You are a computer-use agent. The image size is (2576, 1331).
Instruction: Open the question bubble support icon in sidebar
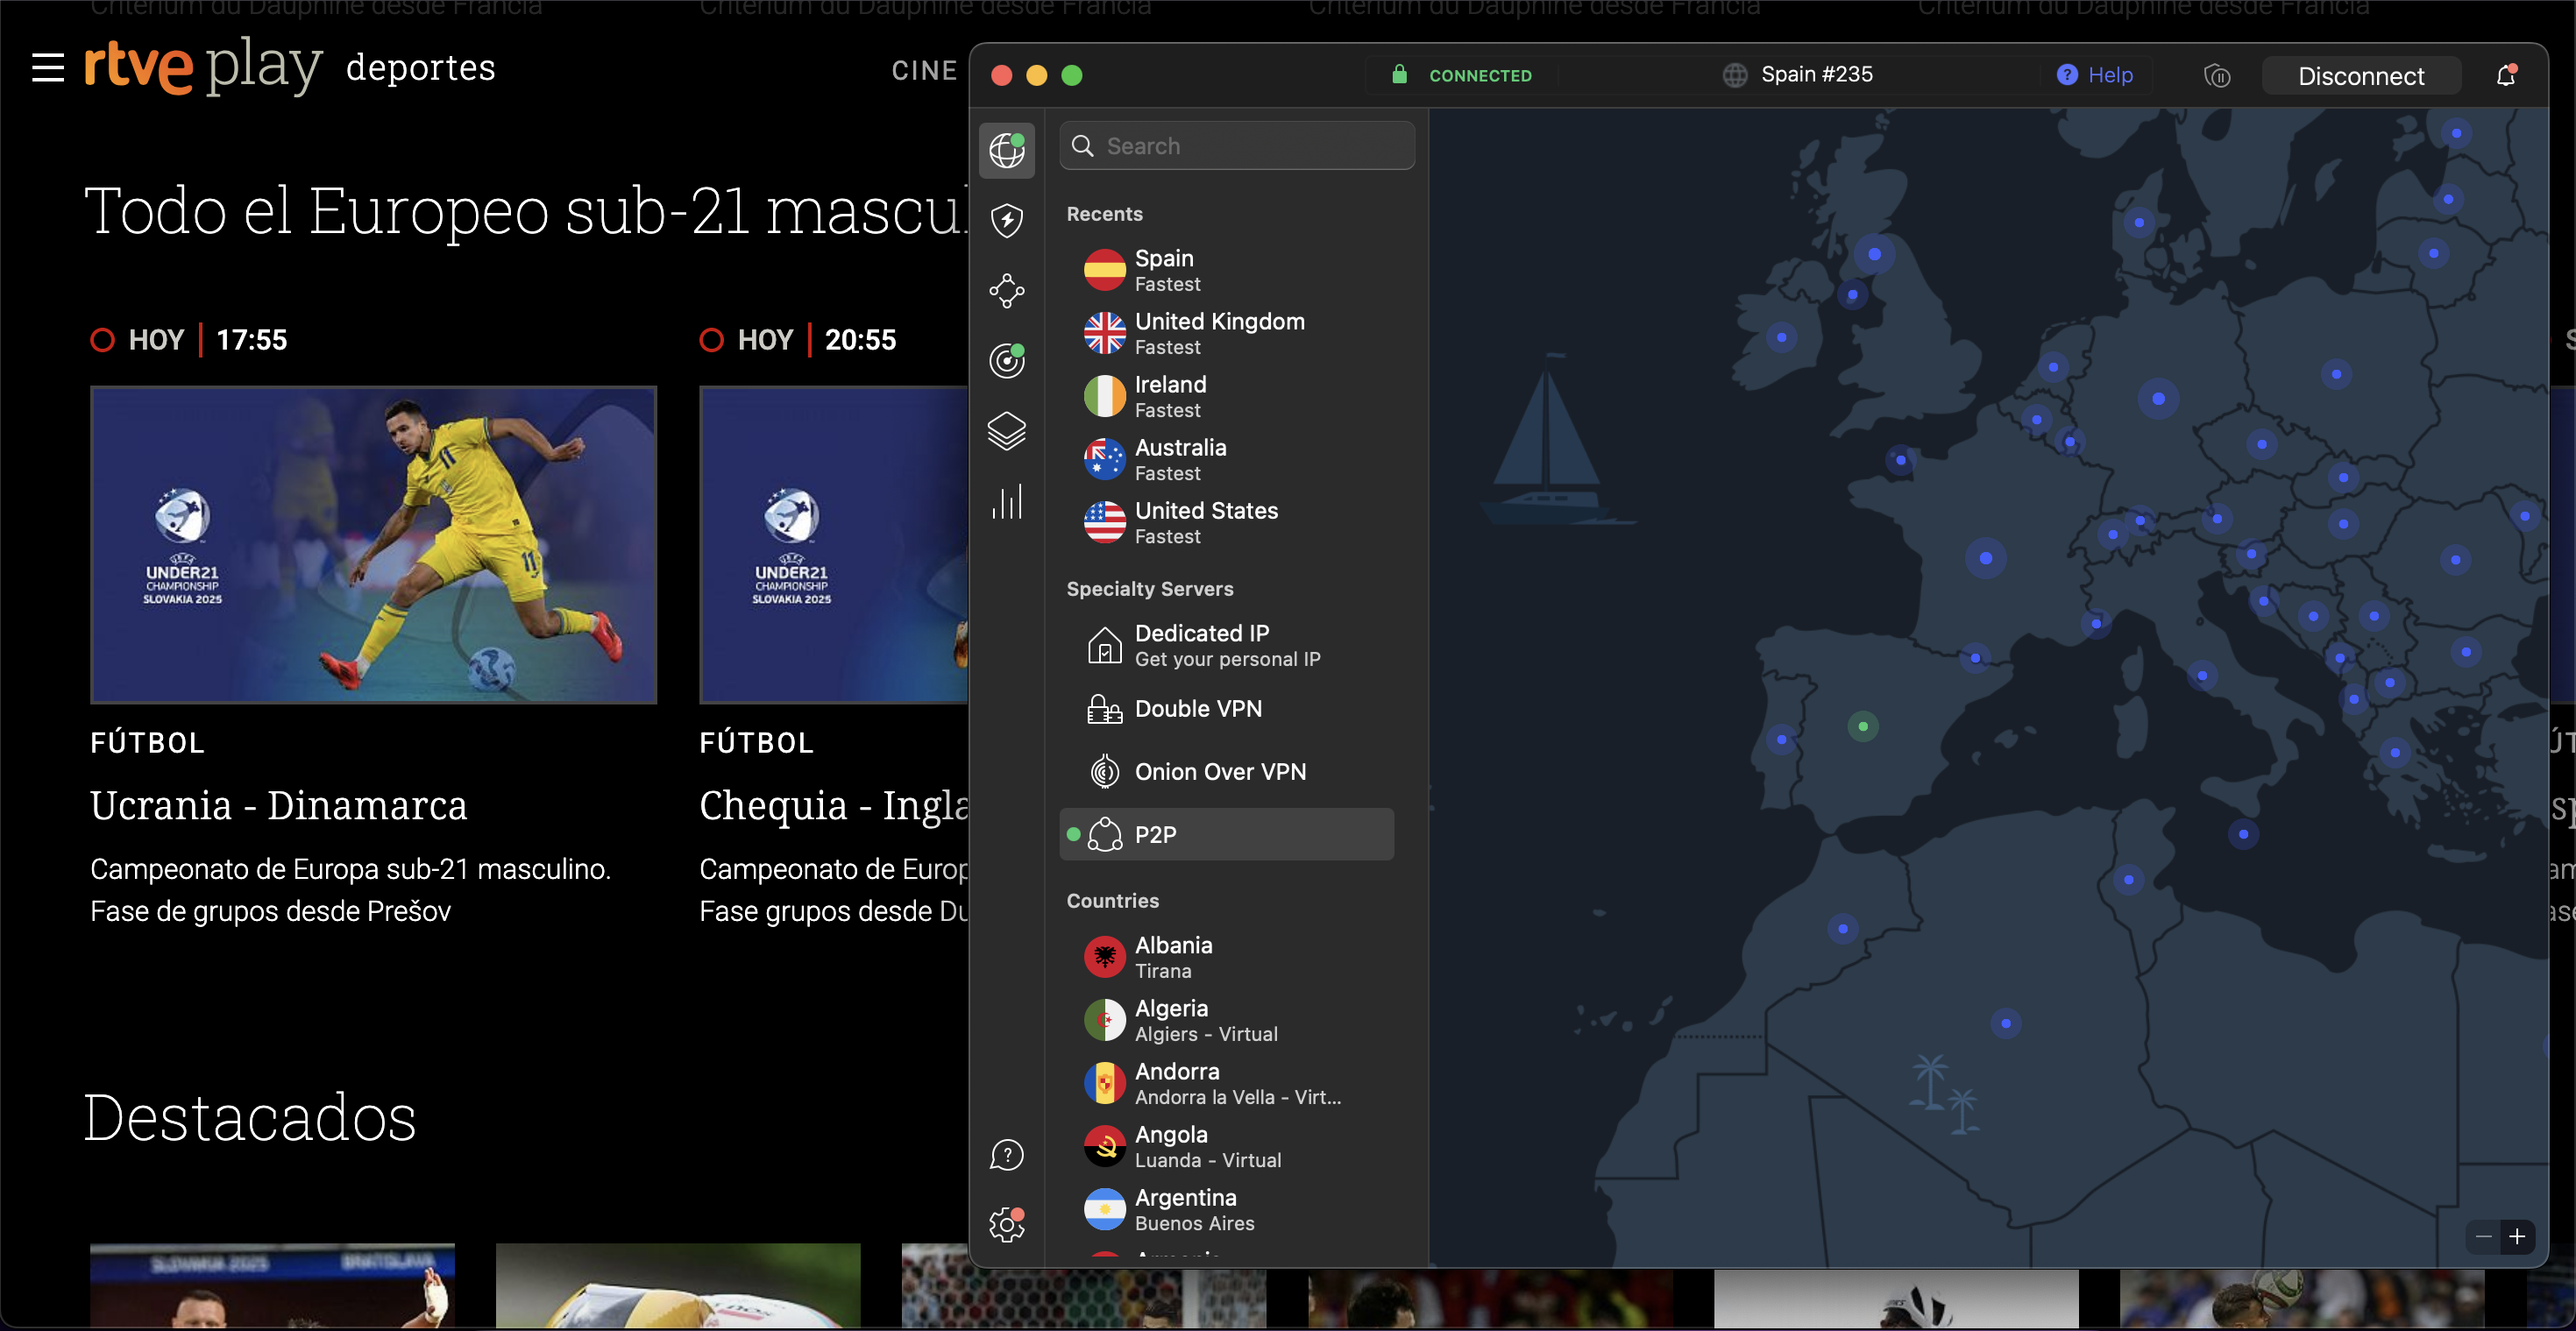point(1006,1155)
